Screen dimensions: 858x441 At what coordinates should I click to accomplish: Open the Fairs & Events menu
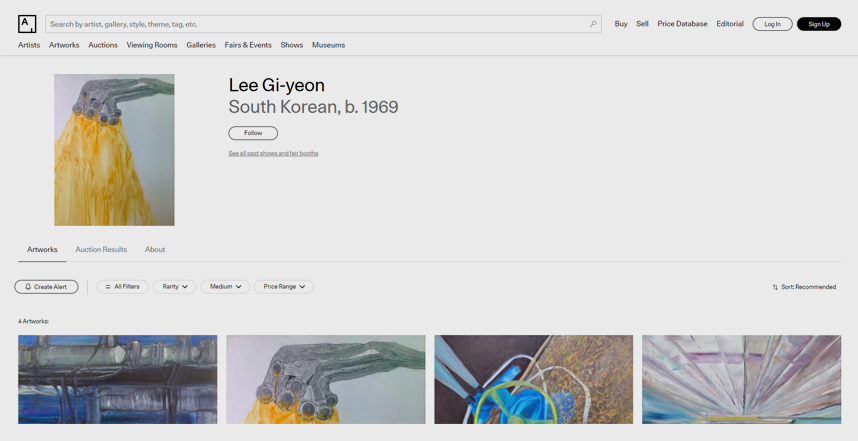coord(248,45)
